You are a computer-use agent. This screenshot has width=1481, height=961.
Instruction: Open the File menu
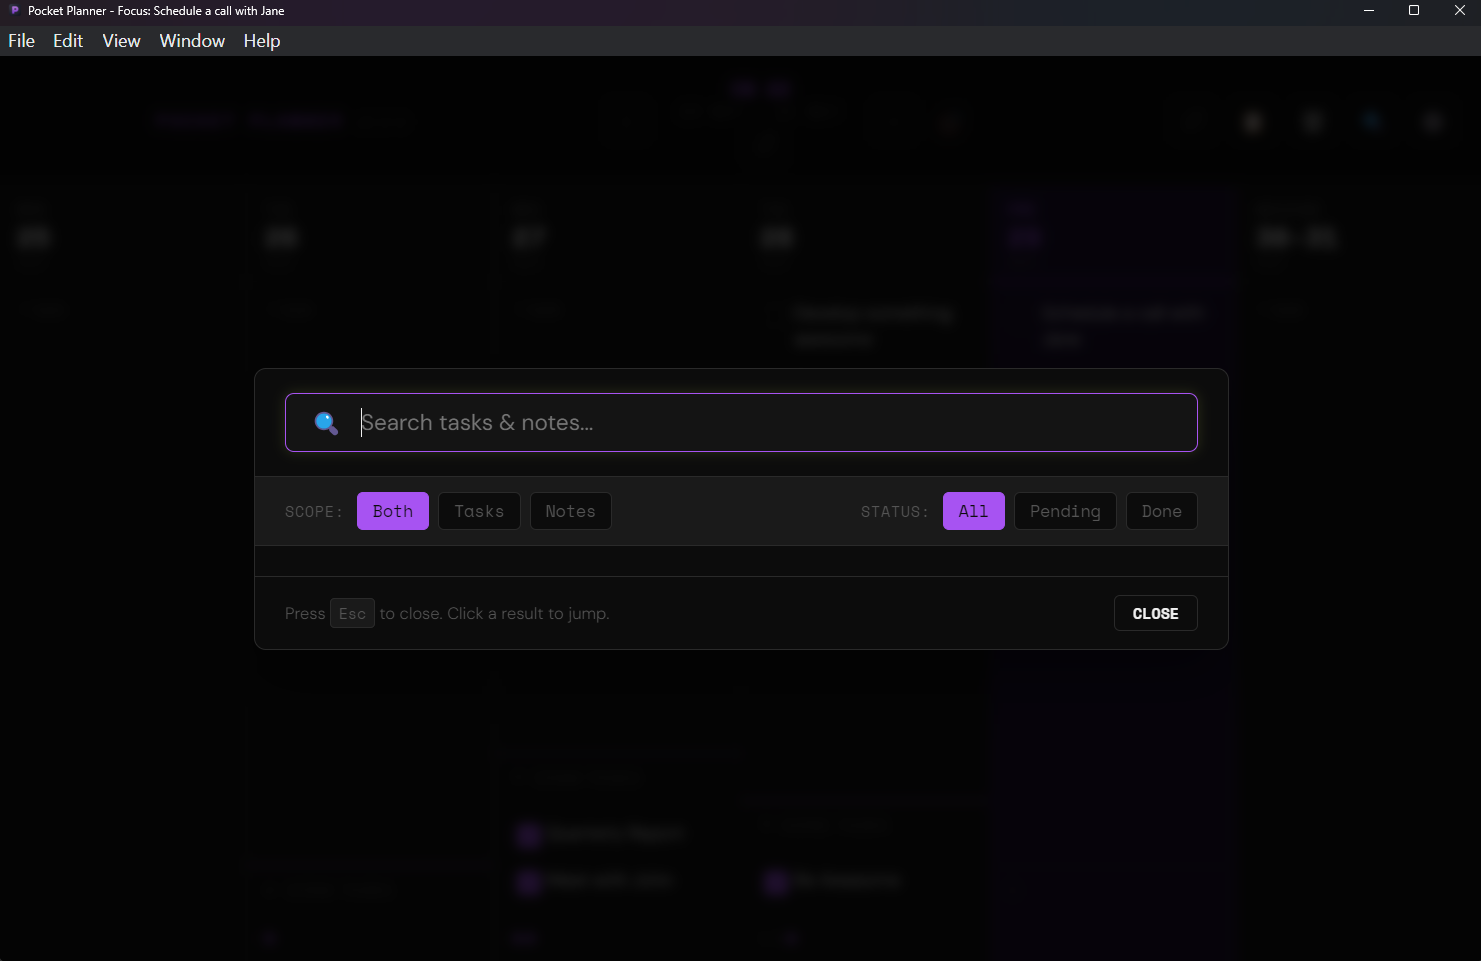[21, 41]
